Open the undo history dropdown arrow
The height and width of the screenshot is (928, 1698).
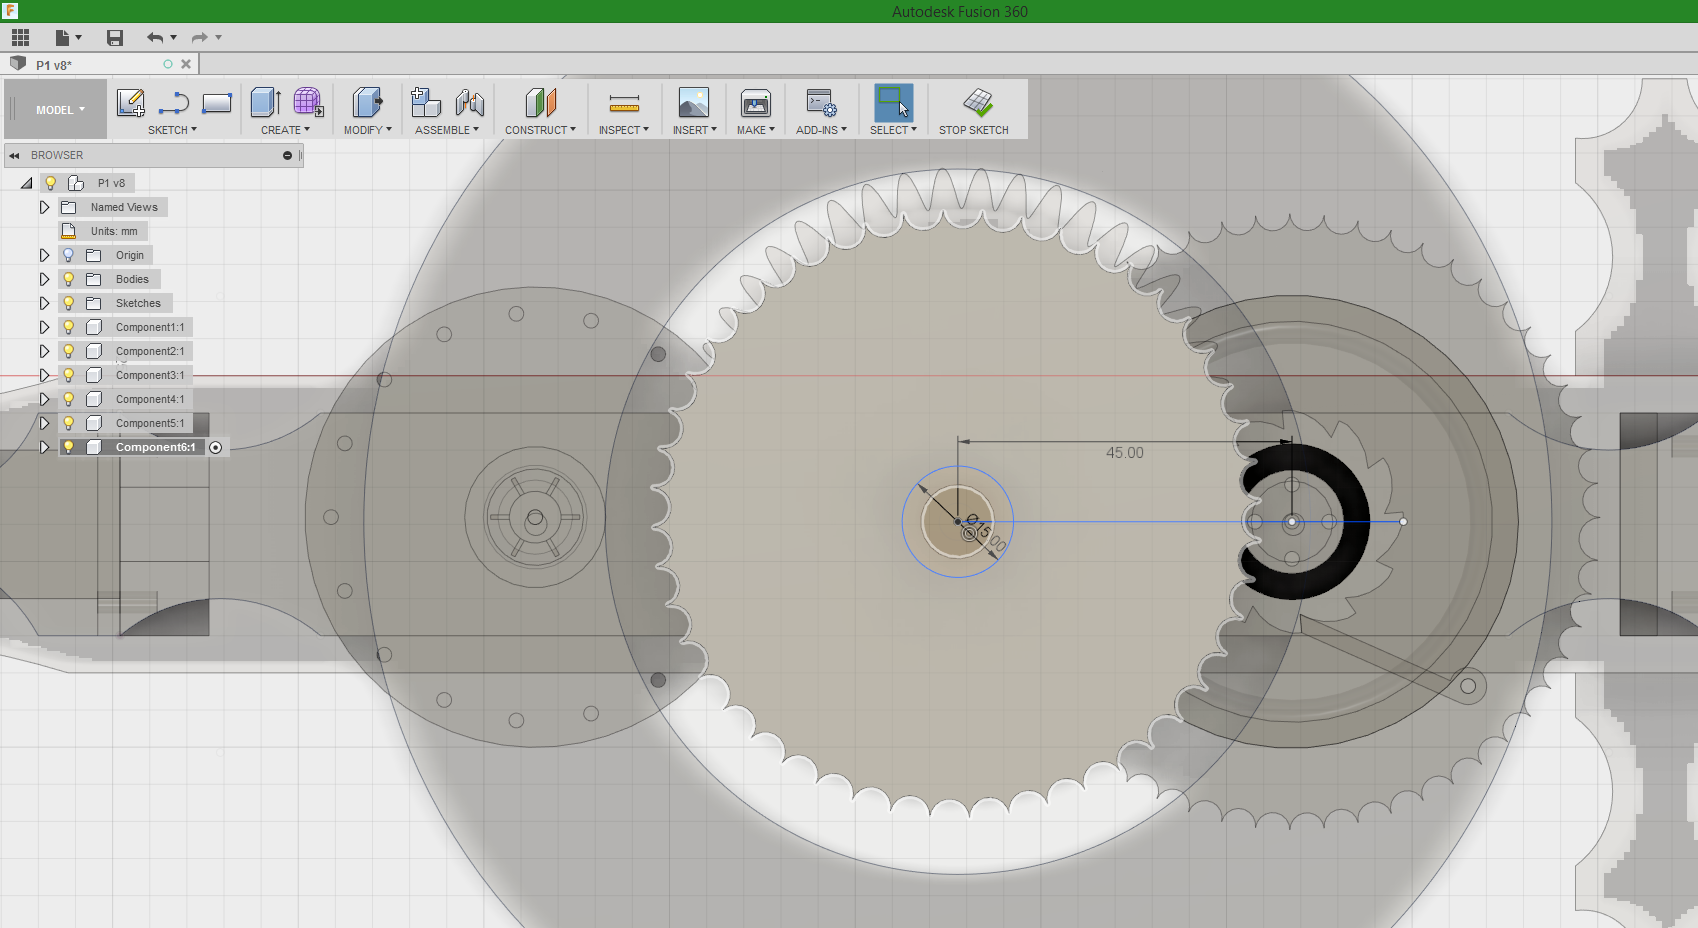point(174,38)
